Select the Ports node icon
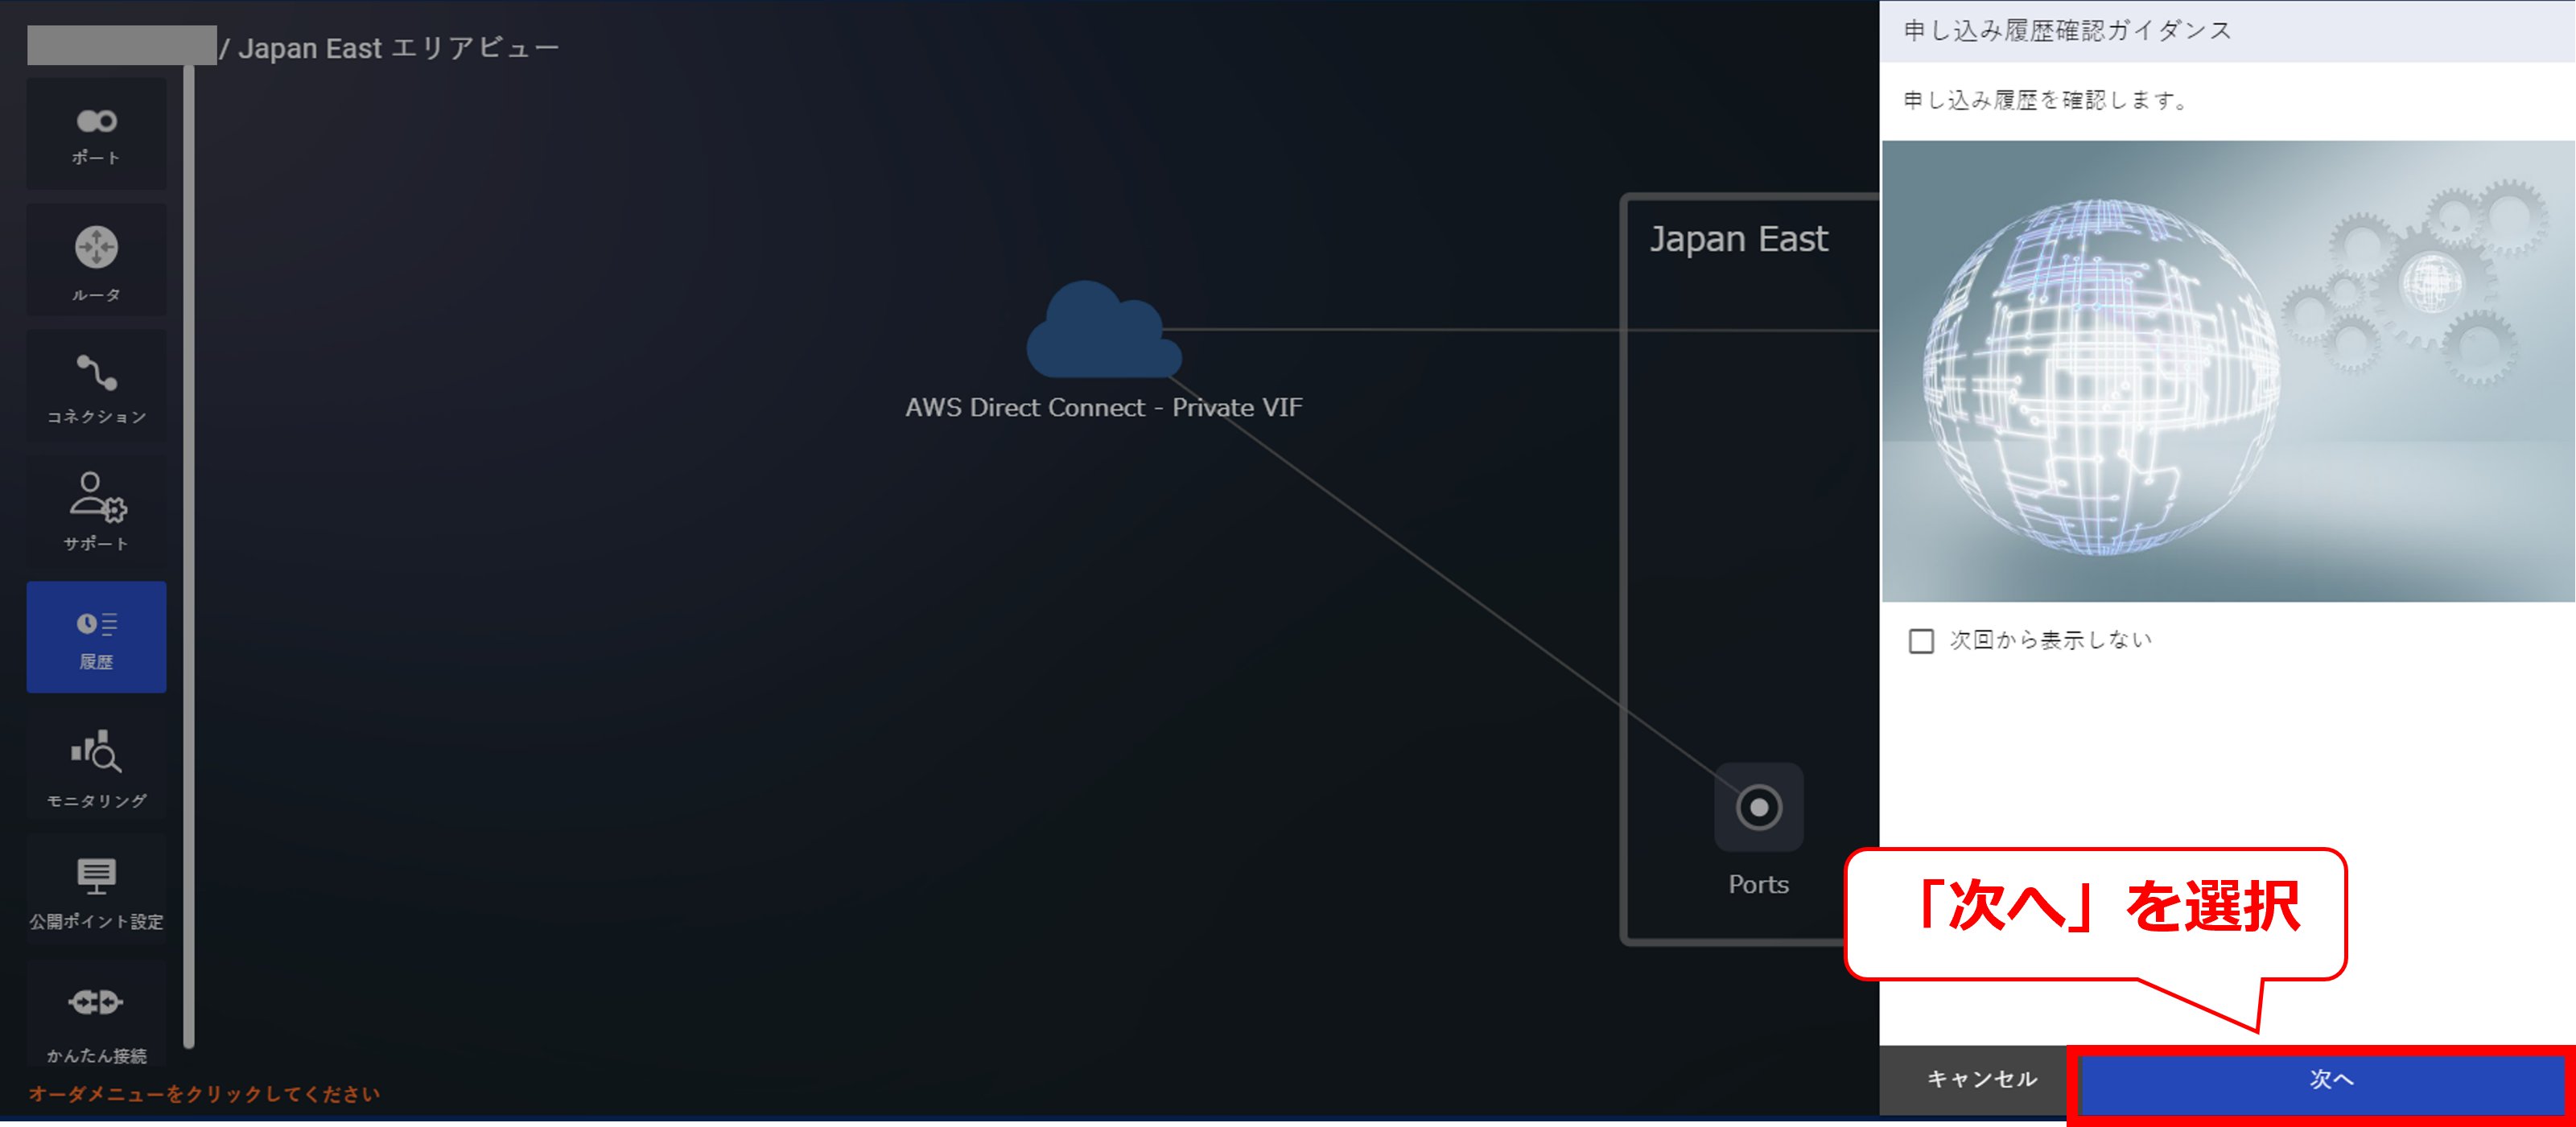This screenshot has width=2576, height=1127. click(x=1758, y=807)
